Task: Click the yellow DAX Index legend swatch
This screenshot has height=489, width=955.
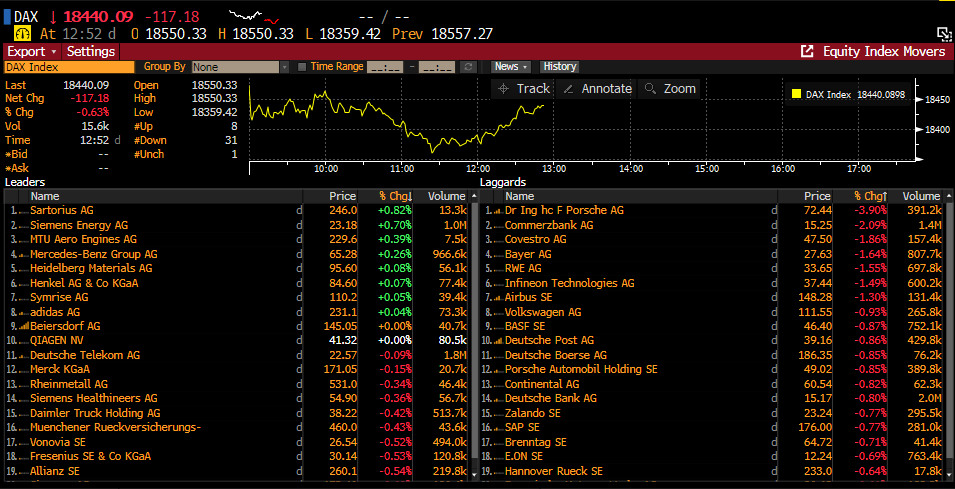Action: tap(796, 95)
